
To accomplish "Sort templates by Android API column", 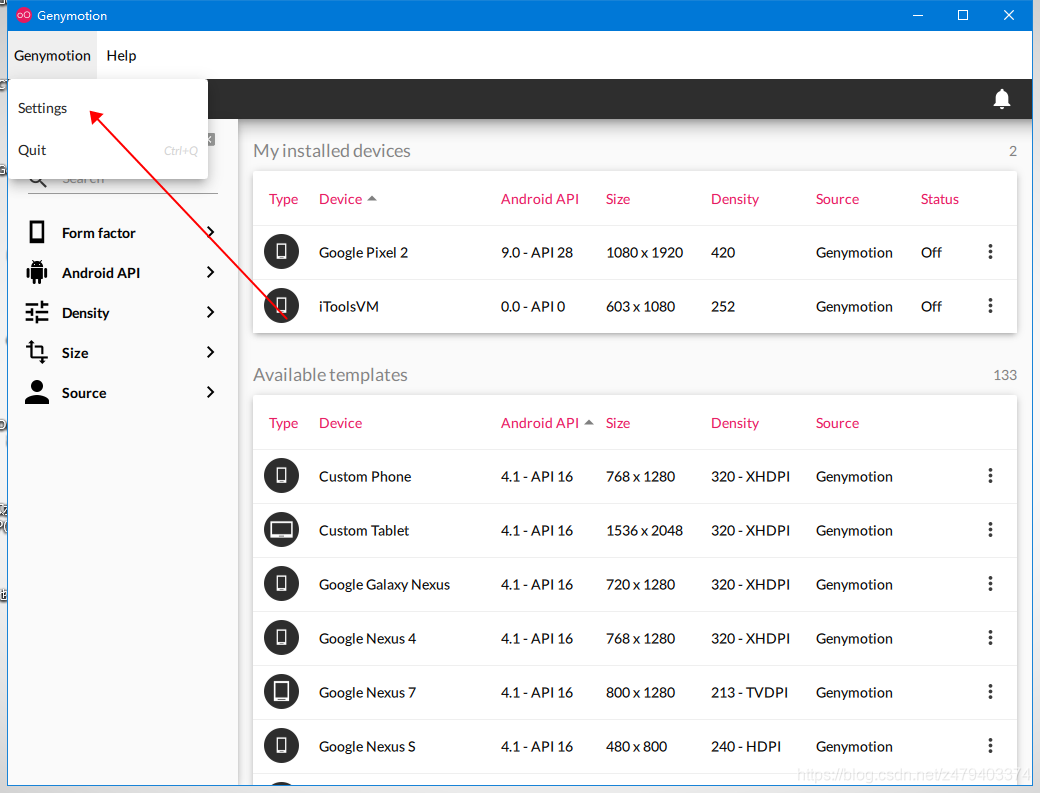I will (539, 423).
